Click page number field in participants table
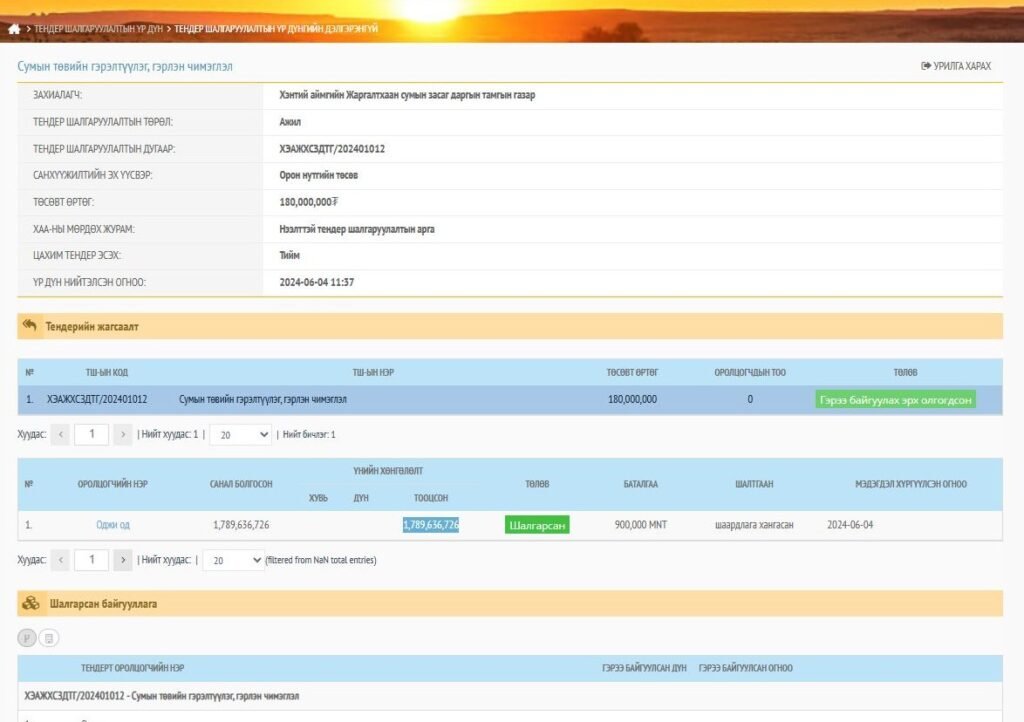1024x722 pixels. (x=91, y=560)
